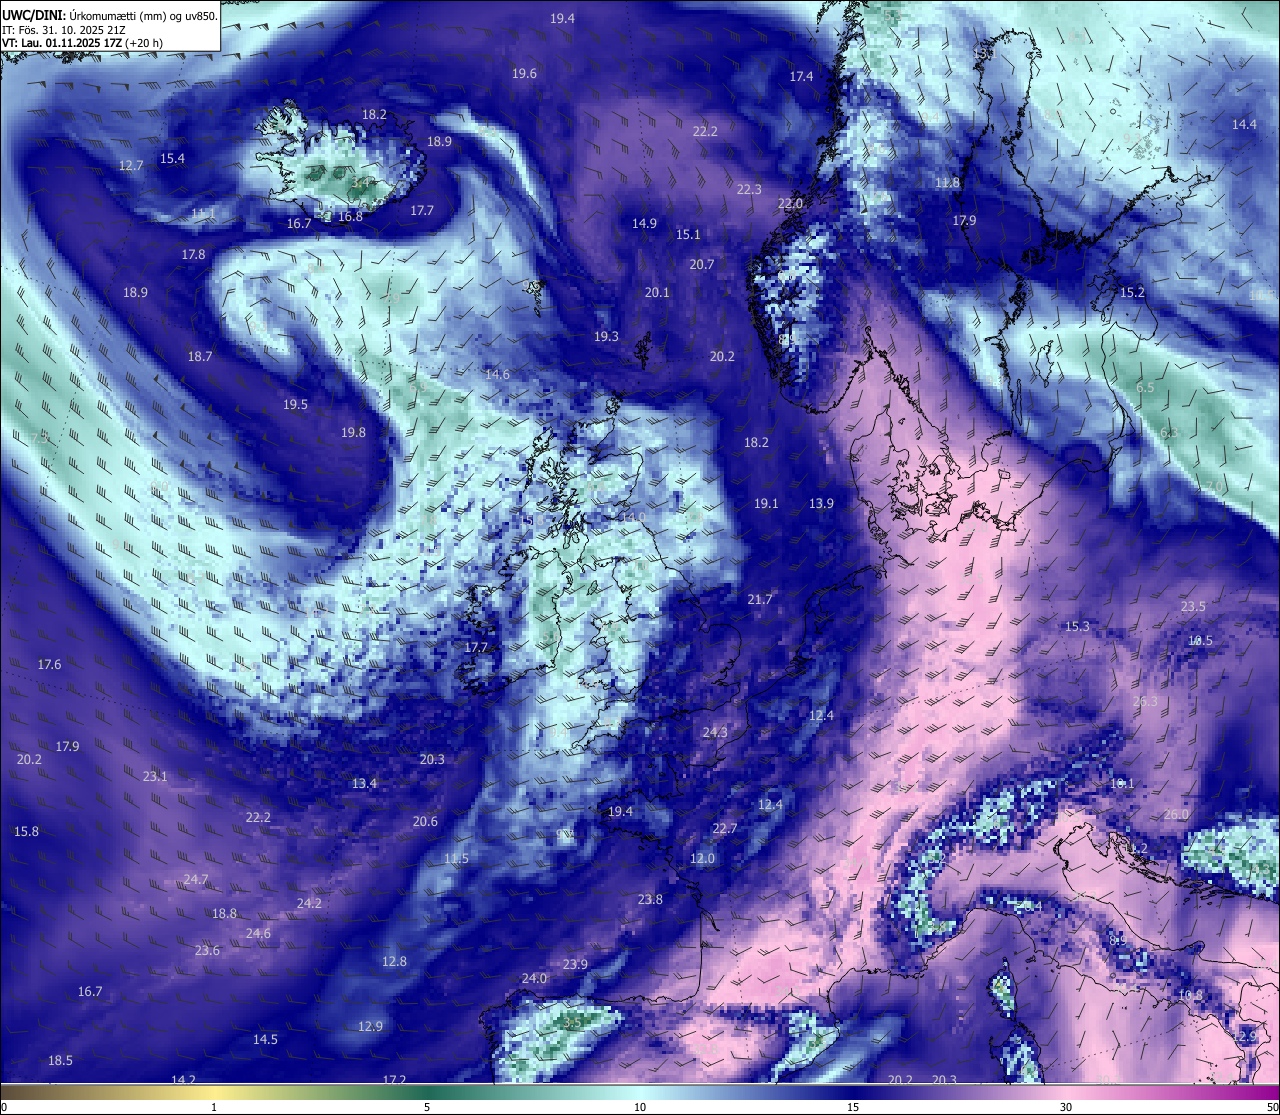Click the 24.2 value label
The height and width of the screenshot is (1115, 1280).
click(309, 903)
